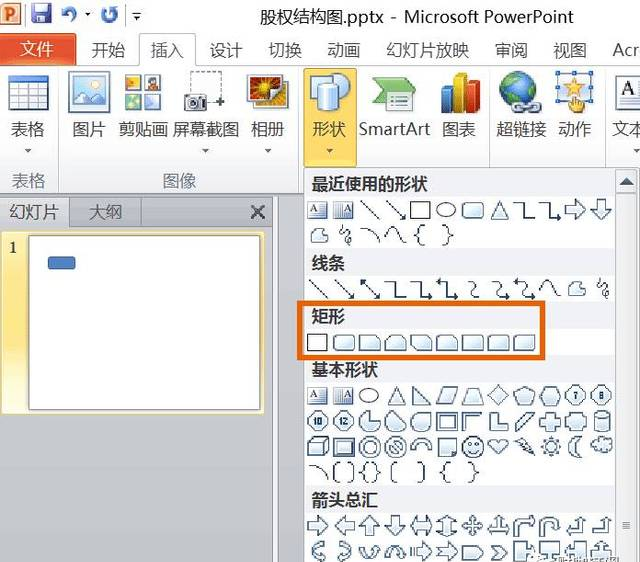Open the undo history dropdown arrow
Viewport: 640px width, 562px height.
(88, 15)
